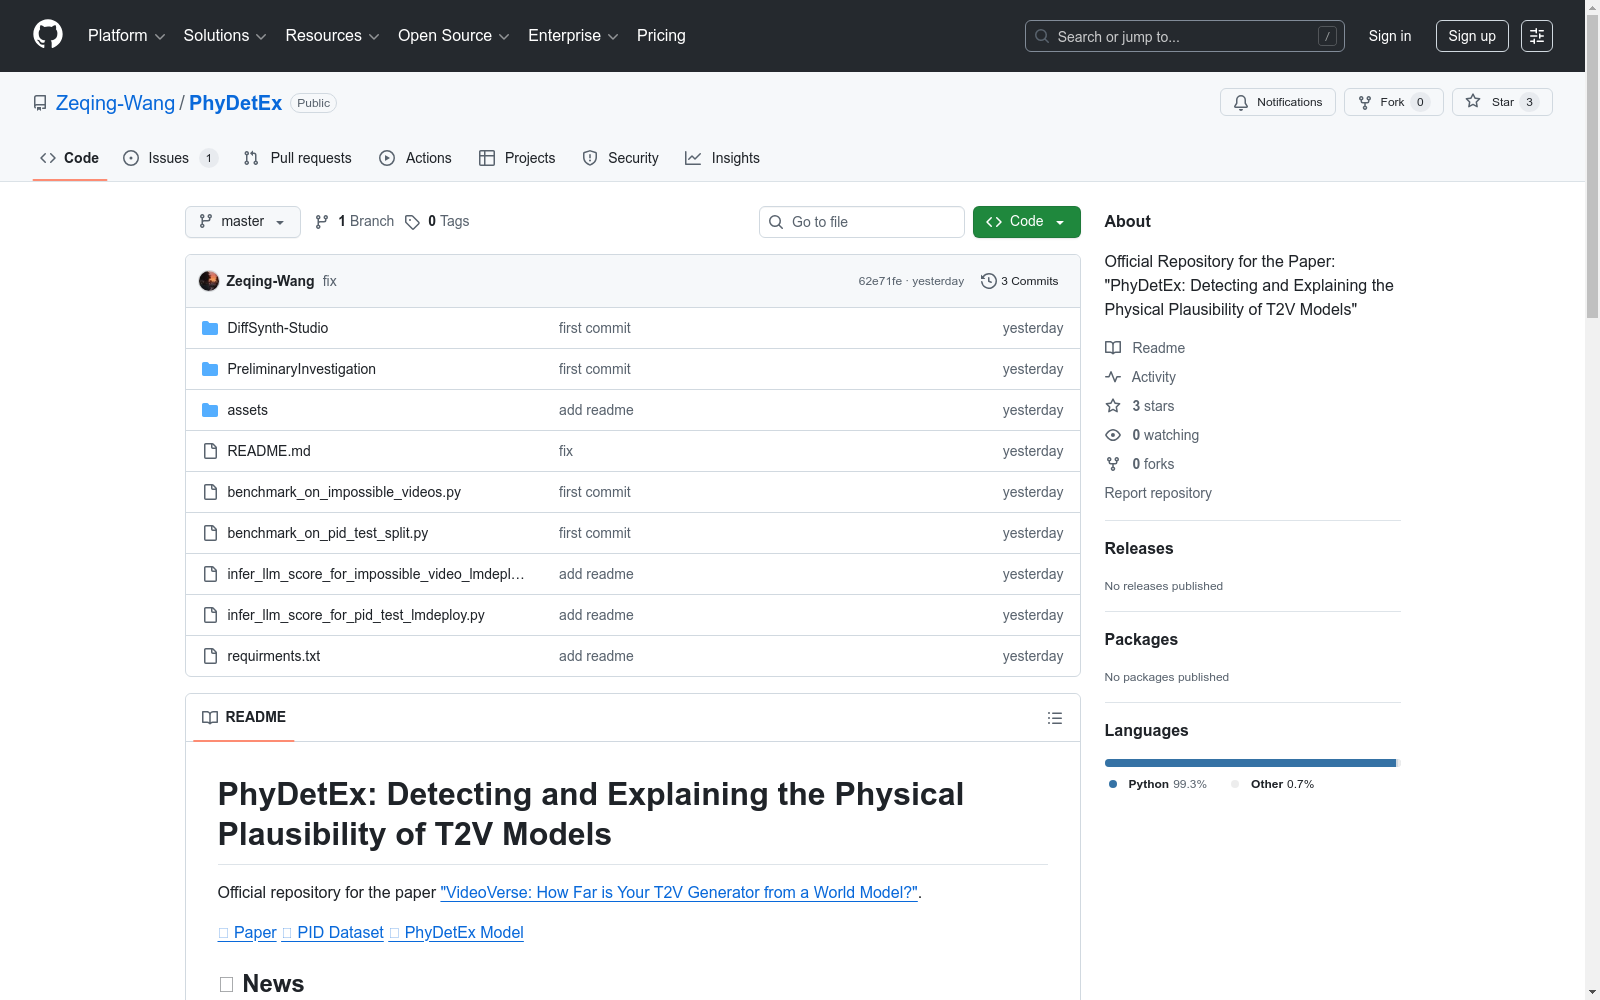Open the PreliminaryInvestigation folder
Image resolution: width=1600 pixels, height=1000 pixels.
pos(302,369)
